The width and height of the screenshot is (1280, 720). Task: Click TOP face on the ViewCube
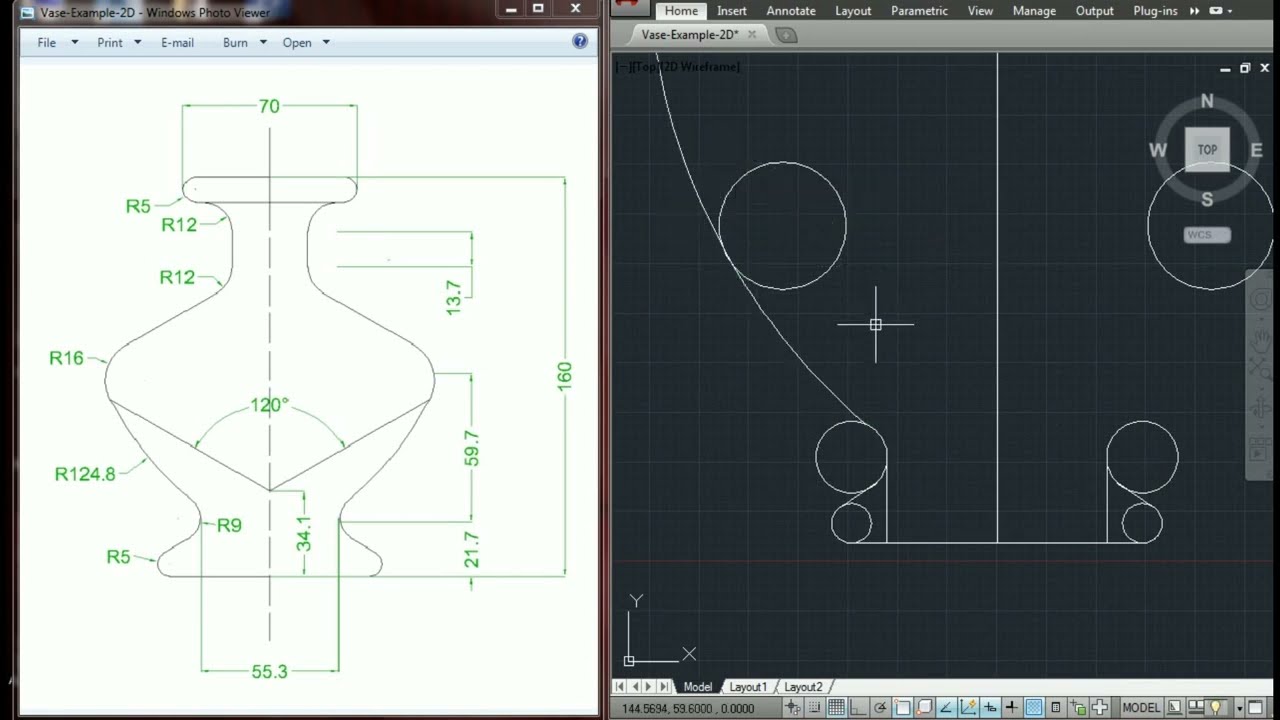coord(1207,150)
